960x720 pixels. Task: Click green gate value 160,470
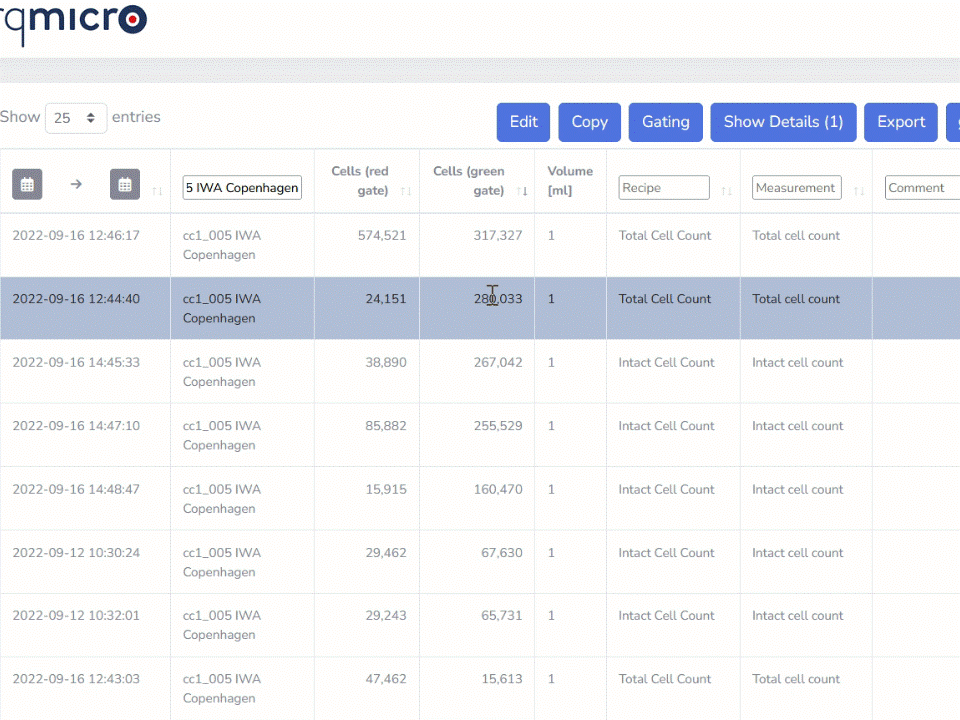click(x=498, y=489)
